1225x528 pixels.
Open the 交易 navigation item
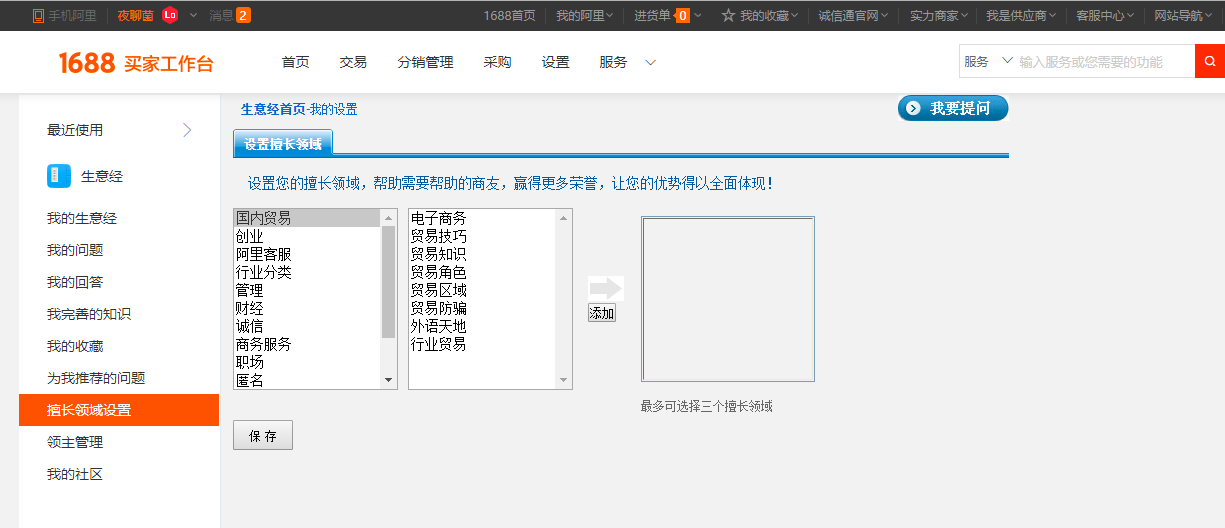coord(353,62)
